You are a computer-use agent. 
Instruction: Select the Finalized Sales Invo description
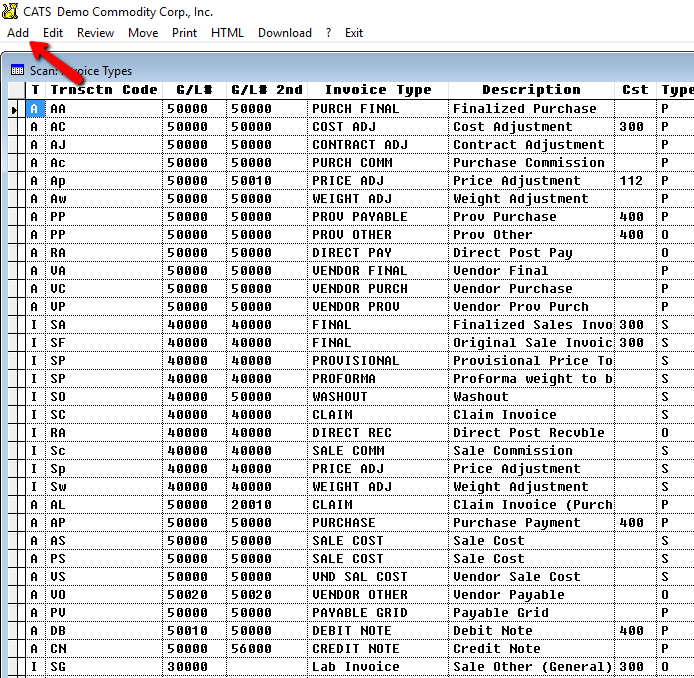tap(531, 325)
